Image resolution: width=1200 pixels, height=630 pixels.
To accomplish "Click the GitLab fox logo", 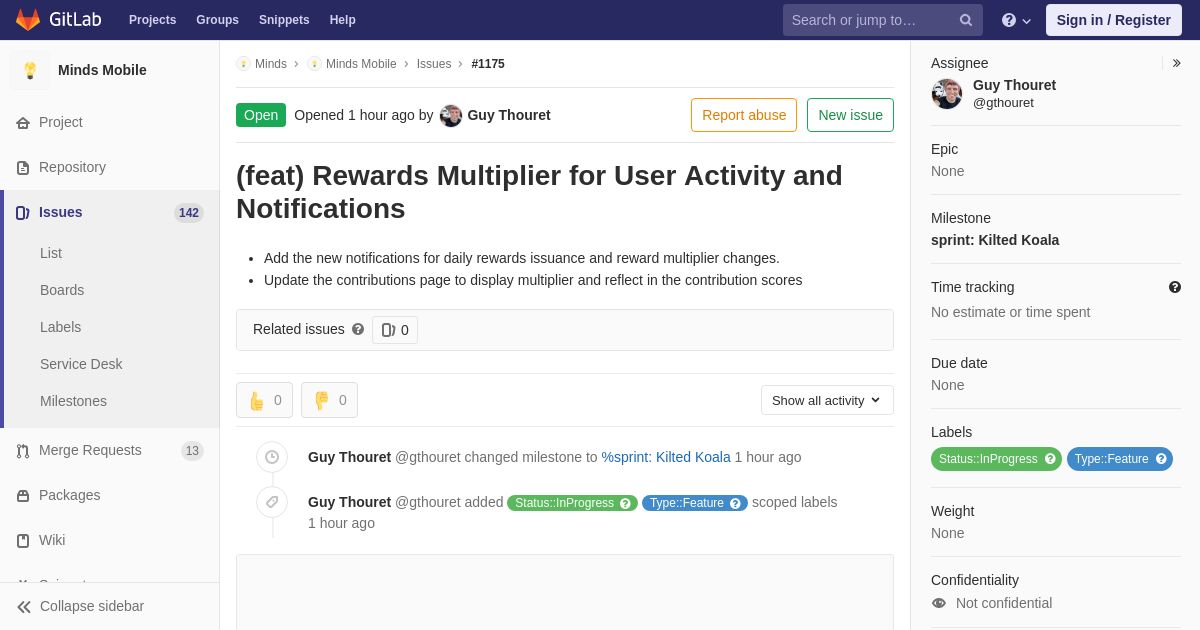I will (x=28, y=20).
